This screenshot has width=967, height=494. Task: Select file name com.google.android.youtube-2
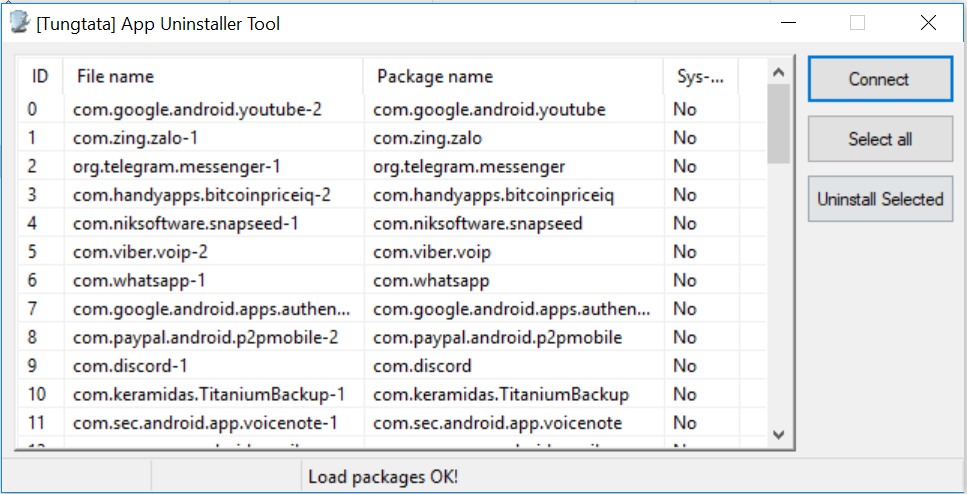(197, 109)
